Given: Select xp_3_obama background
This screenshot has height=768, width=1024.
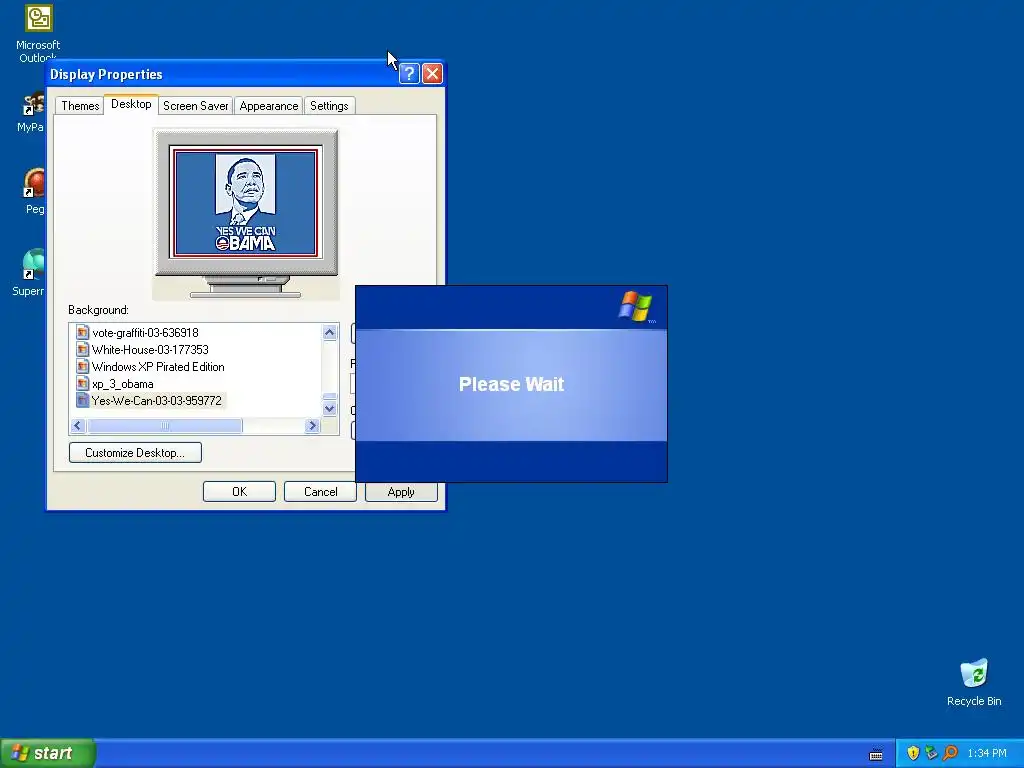Looking at the screenshot, I should pos(123,383).
